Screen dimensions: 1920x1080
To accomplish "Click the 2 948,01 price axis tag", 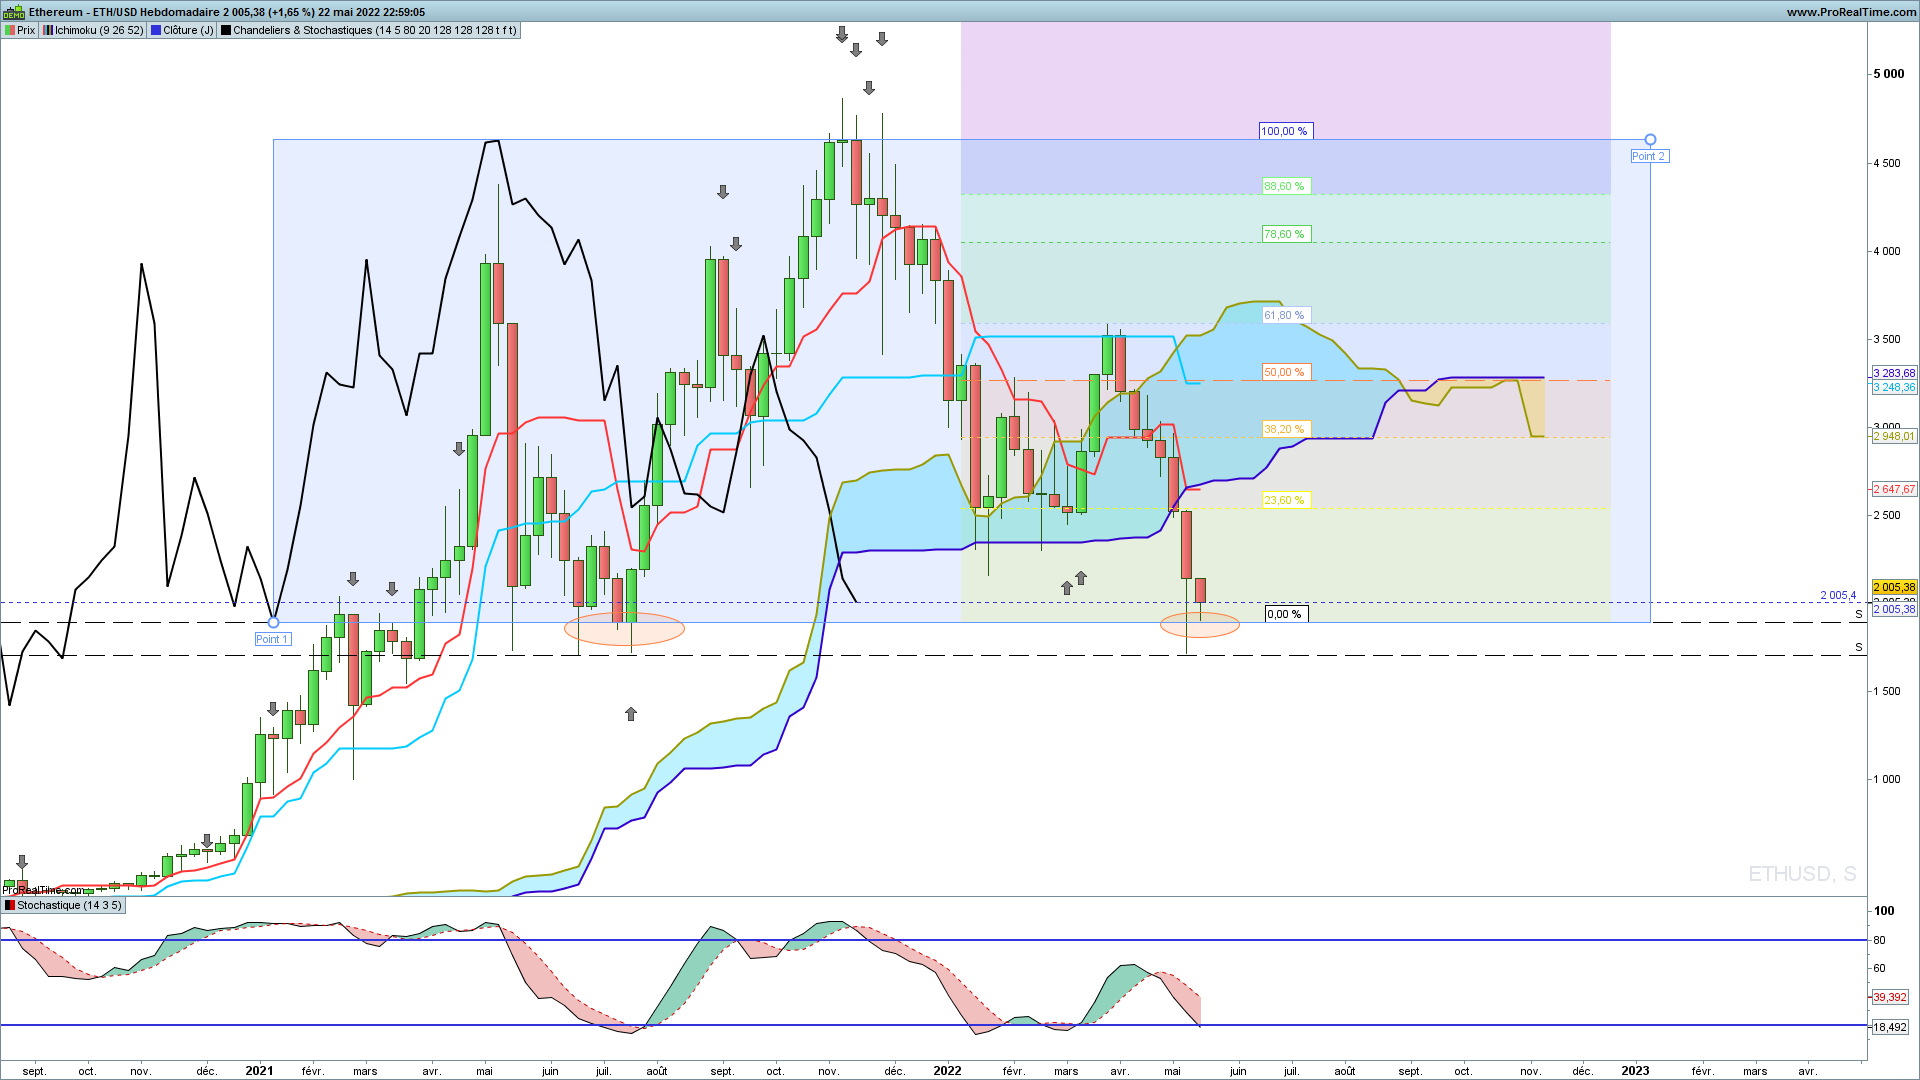I will tap(1894, 436).
